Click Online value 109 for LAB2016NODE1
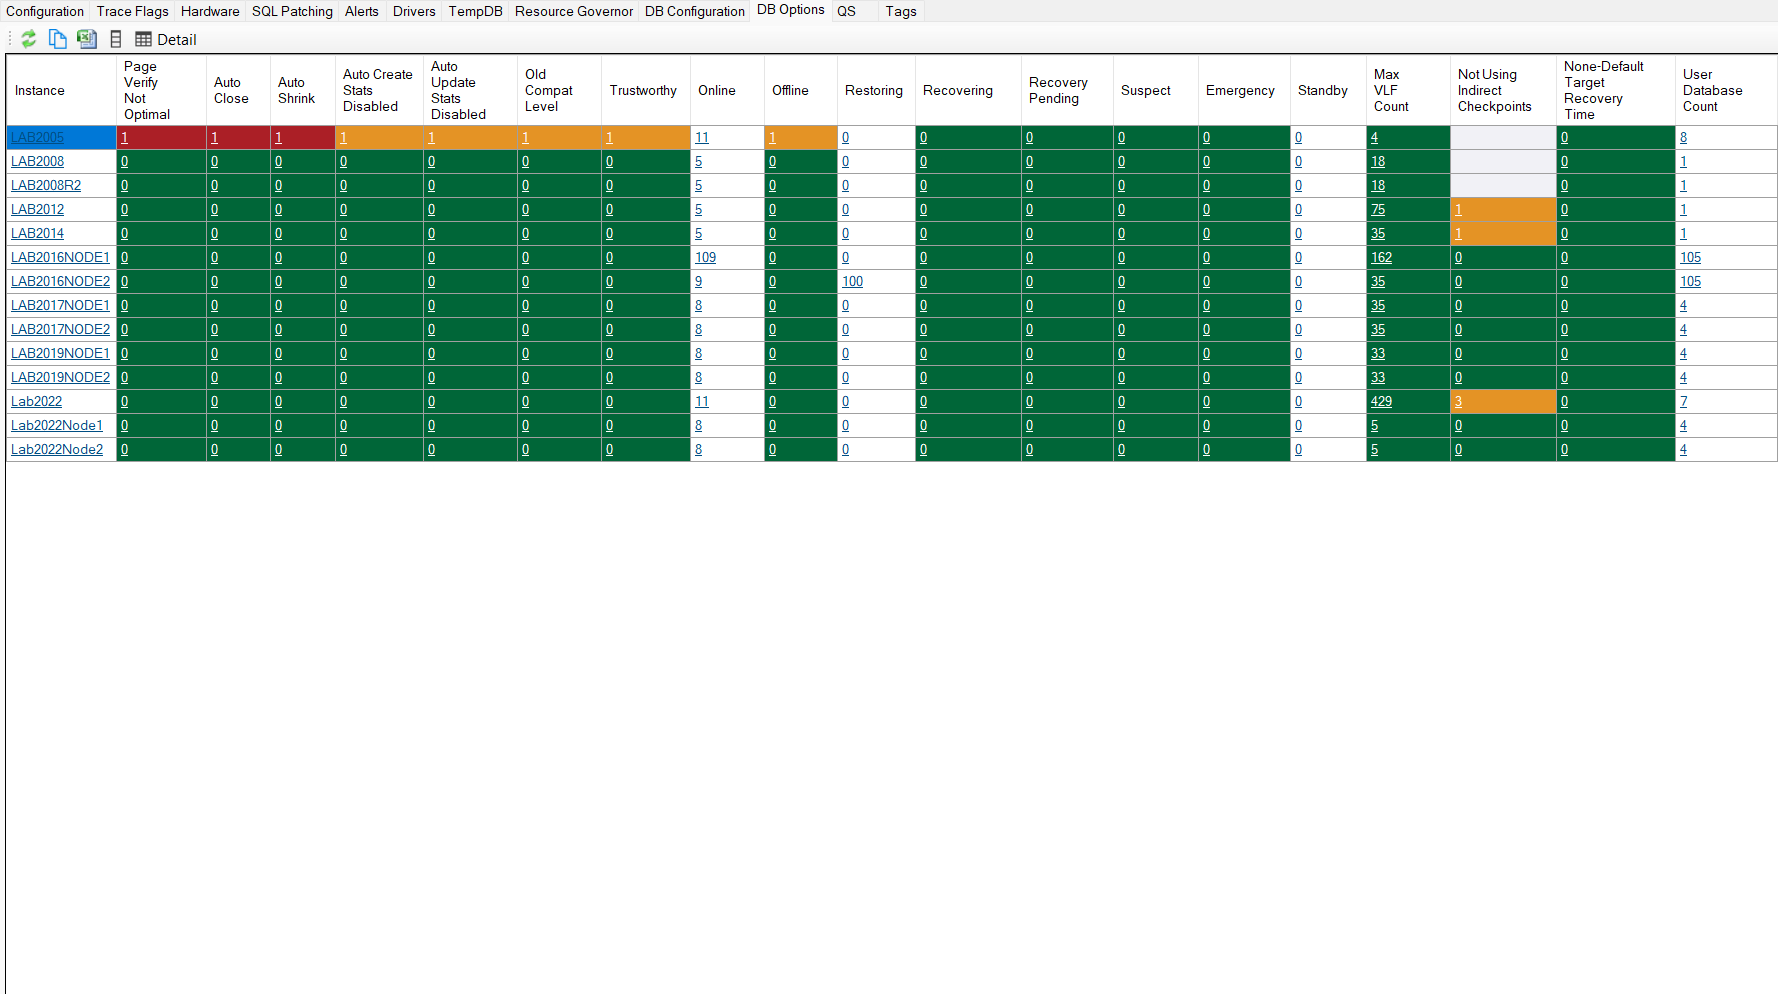The width and height of the screenshot is (1778, 994). coord(705,258)
